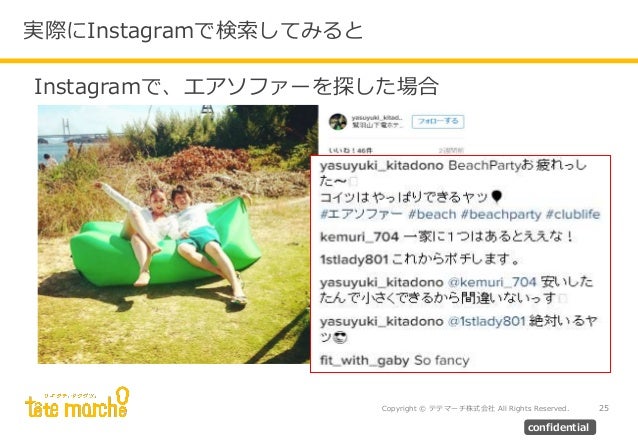Open the truncated yasuyuki_kitad.. username beside avatar
The width and height of the screenshot is (638, 442).
(377, 118)
